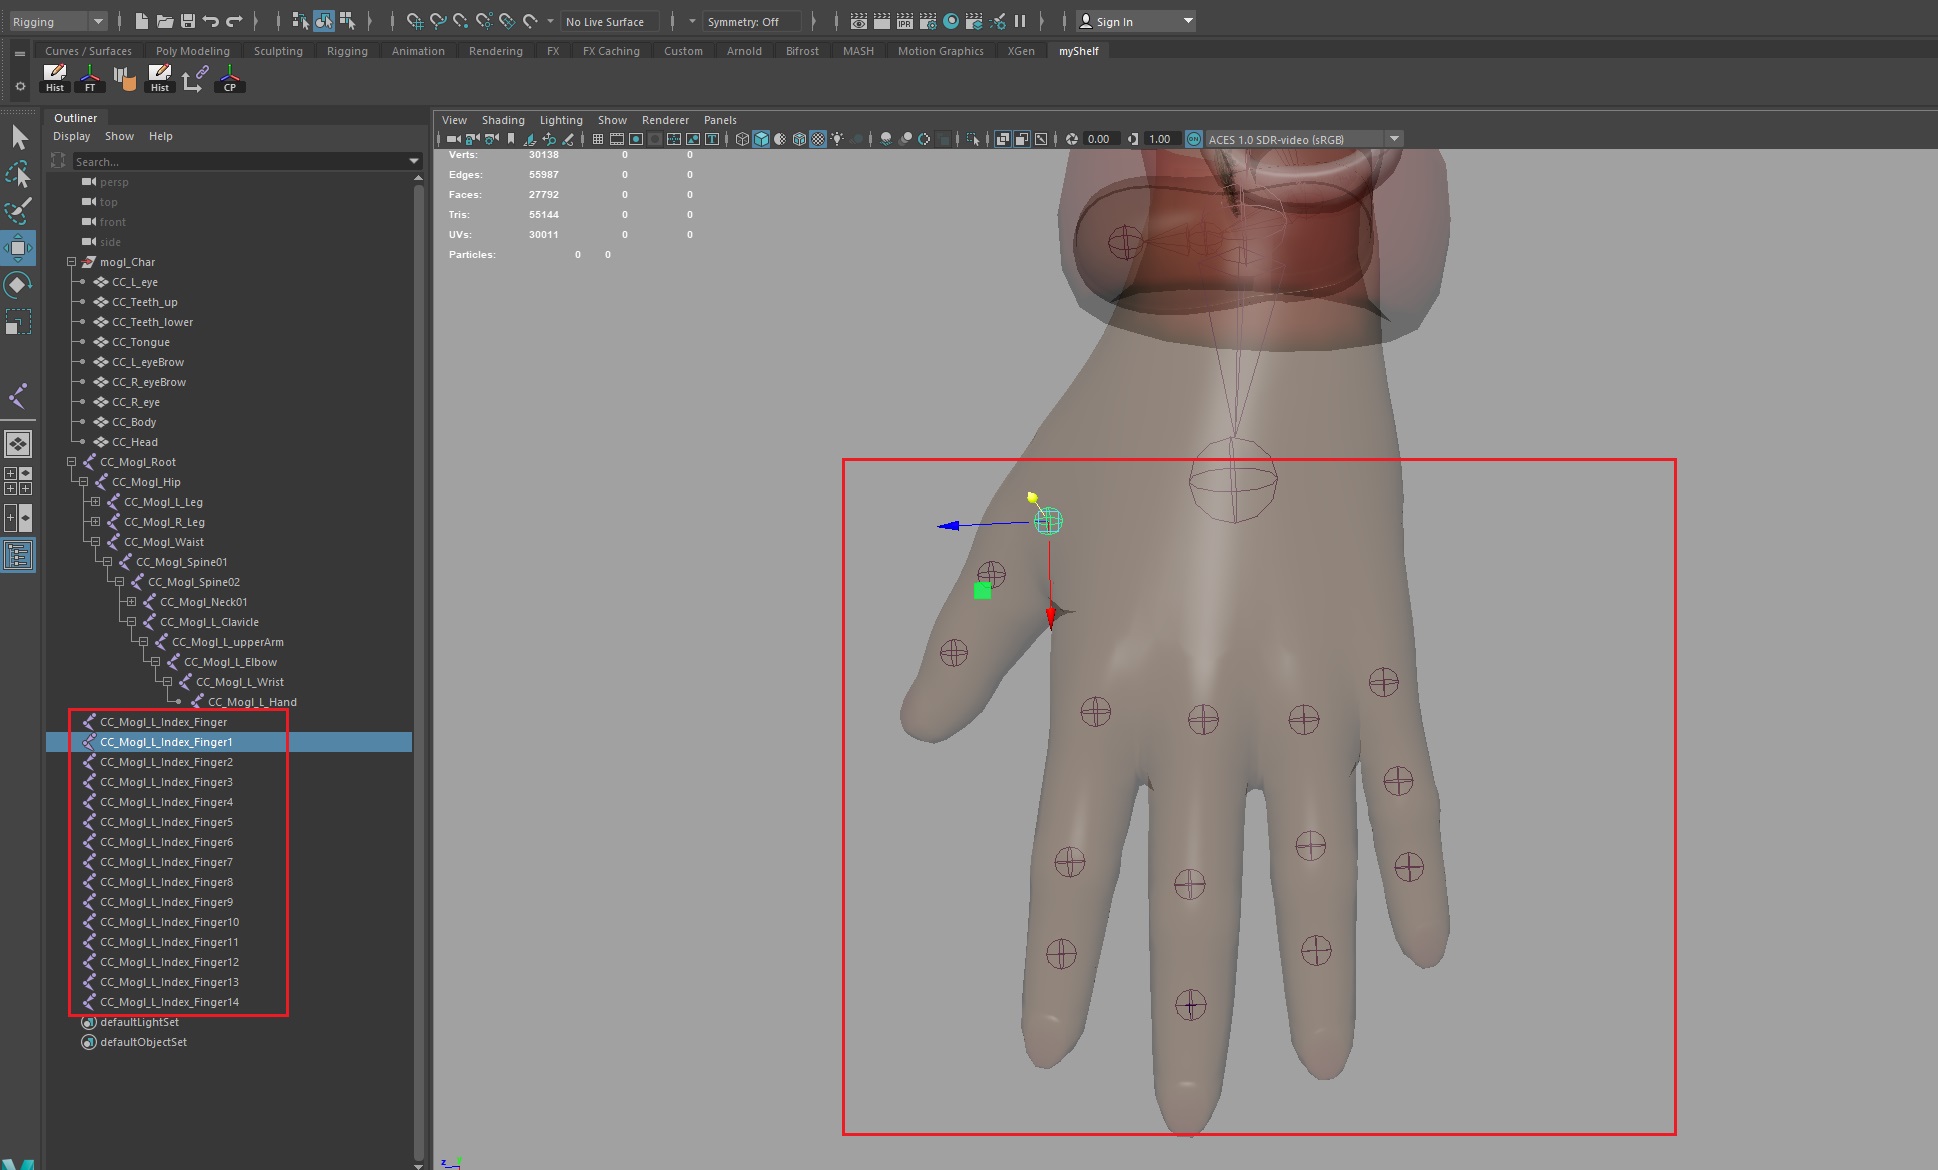
Task: Switch to four view layout
Action: point(18,481)
